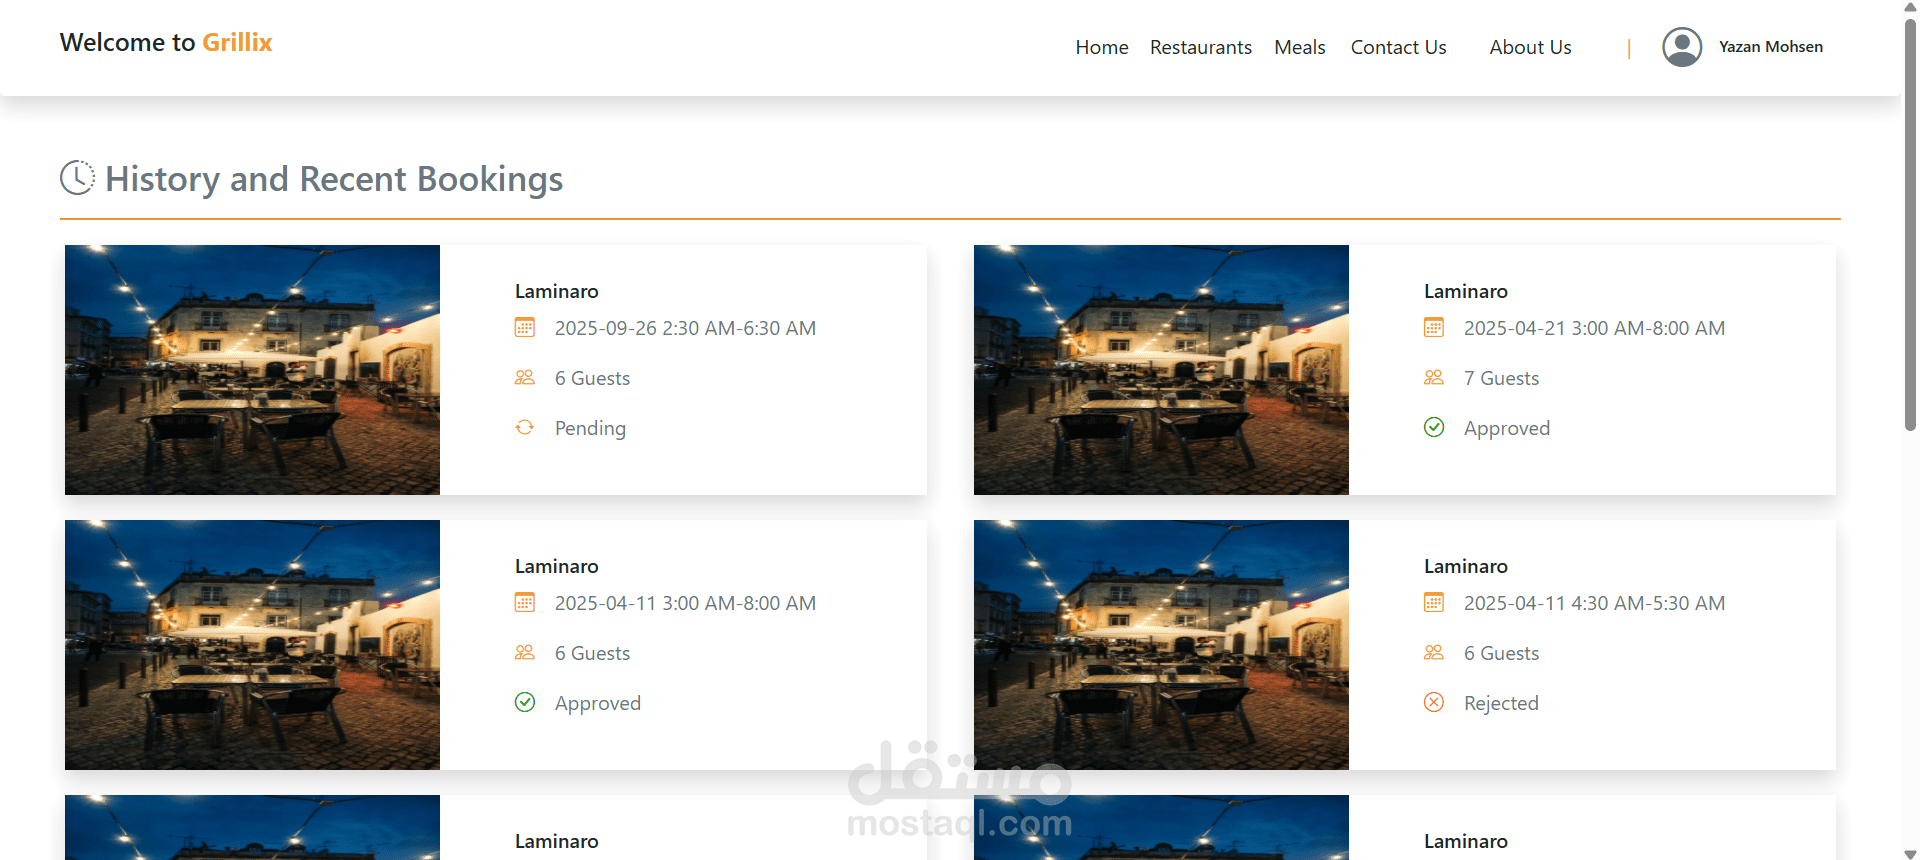Click the date 2025-04-11 3:00 AM-8:00 AM

click(x=685, y=603)
